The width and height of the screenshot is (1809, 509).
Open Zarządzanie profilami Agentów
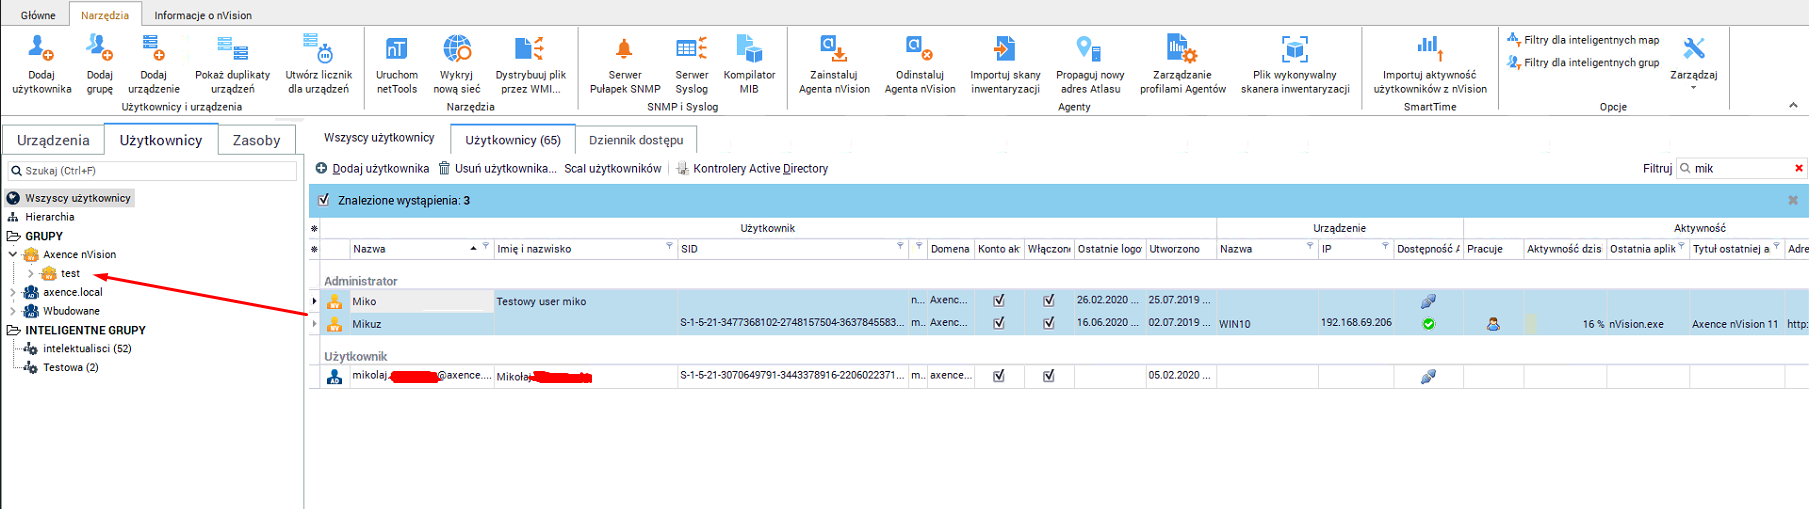pyautogui.click(x=1182, y=50)
